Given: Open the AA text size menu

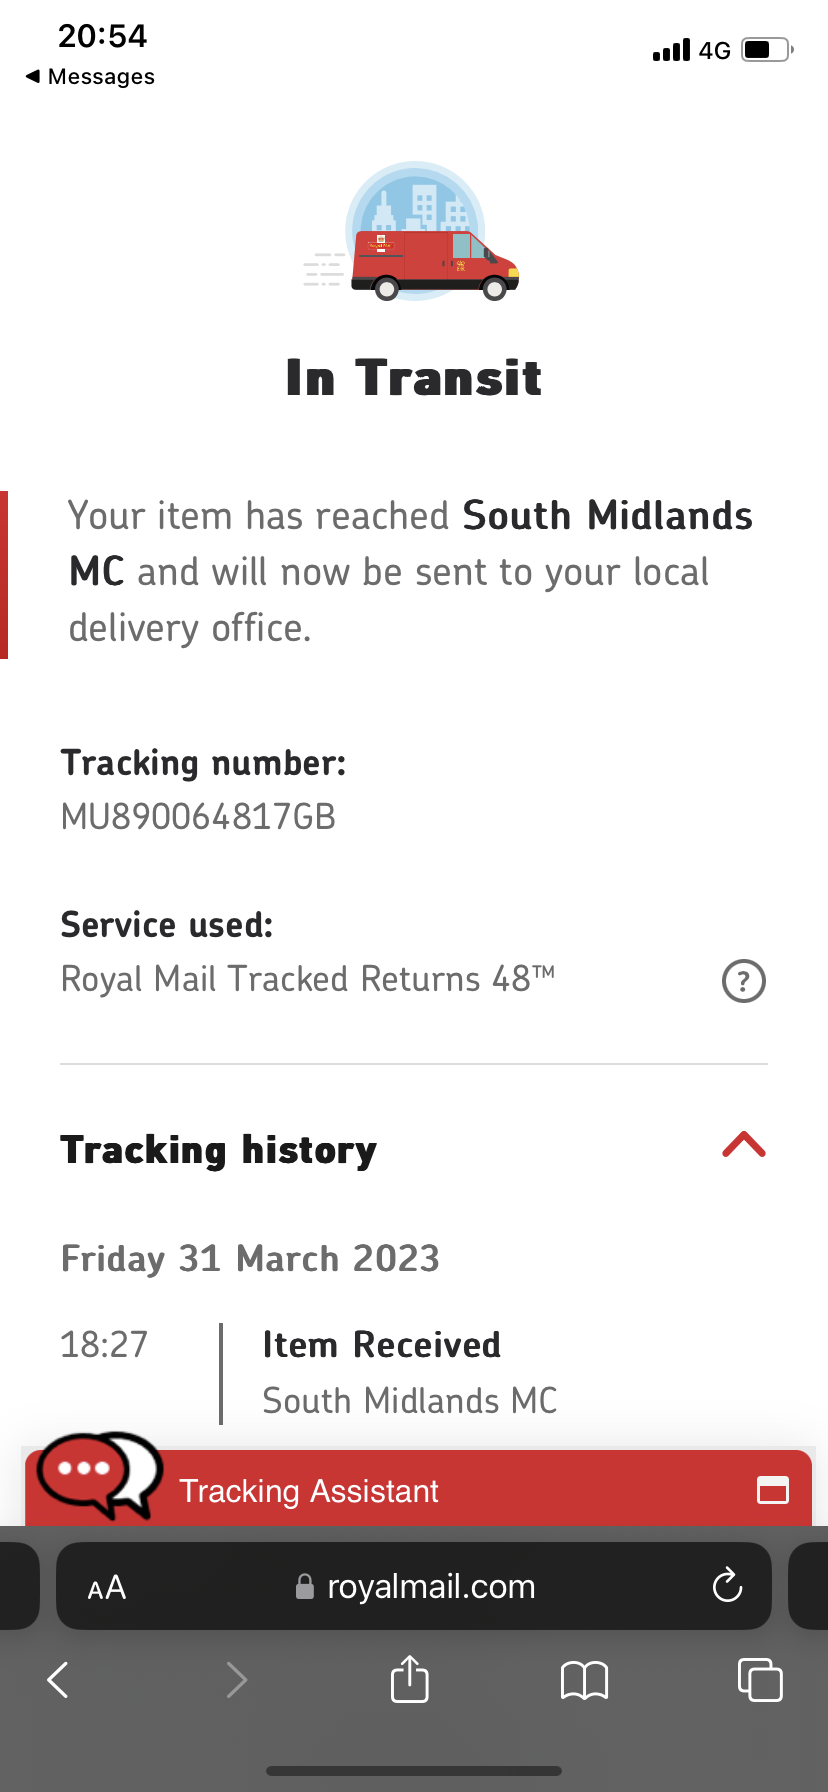Looking at the screenshot, I should coord(107,1587).
